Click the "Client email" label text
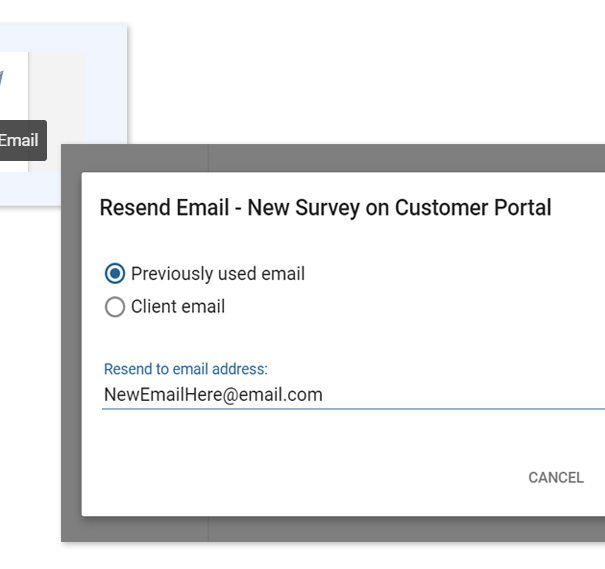 click(x=178, y=308)
